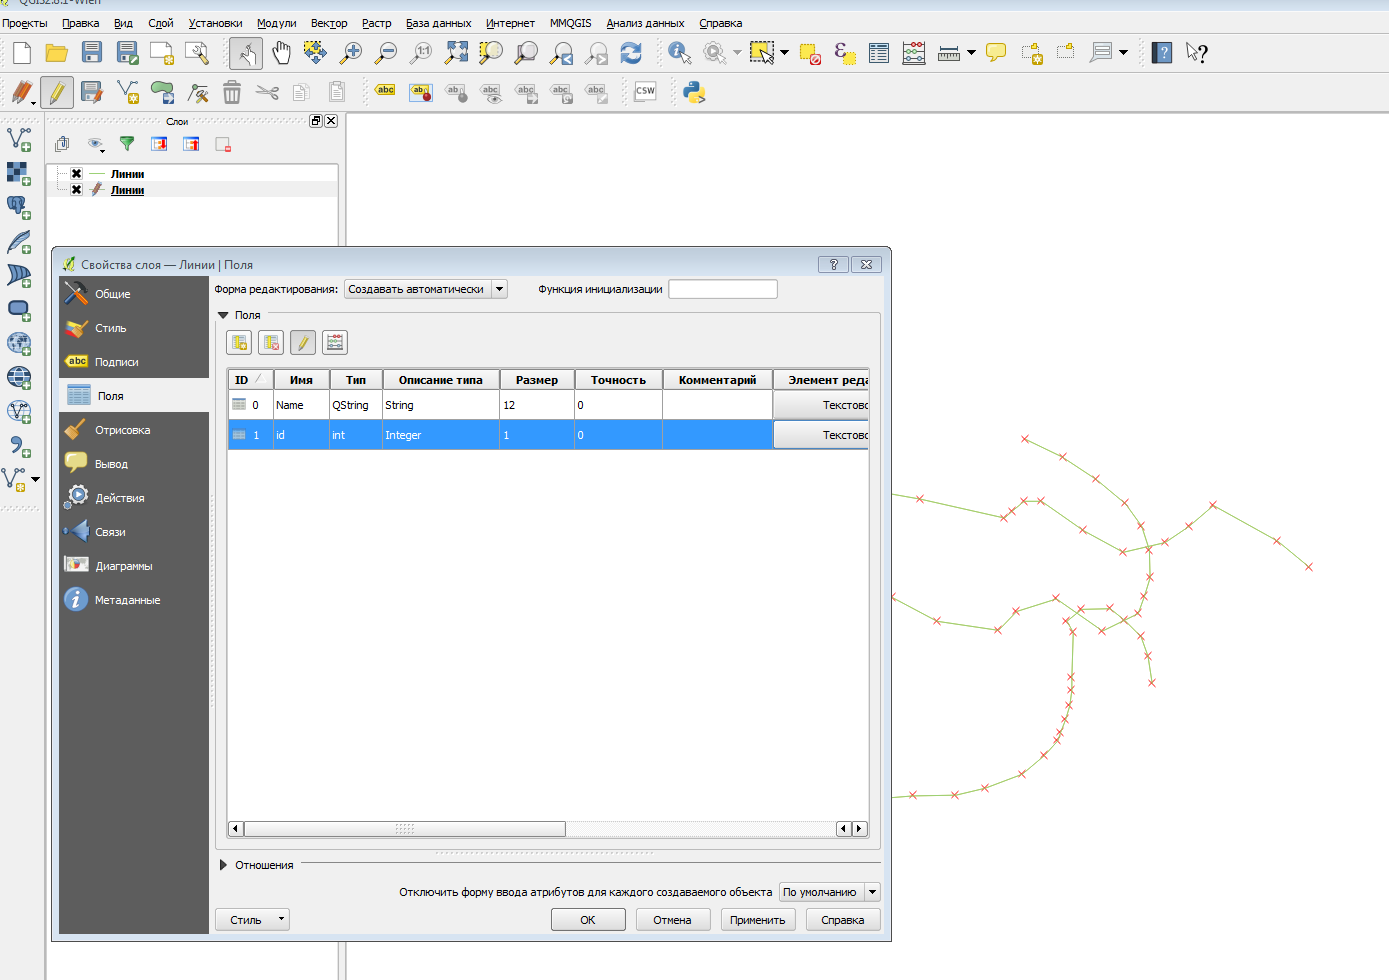Click the Refresh map icon
This screenshot has height=980, width=1389.
click(631, 53)
